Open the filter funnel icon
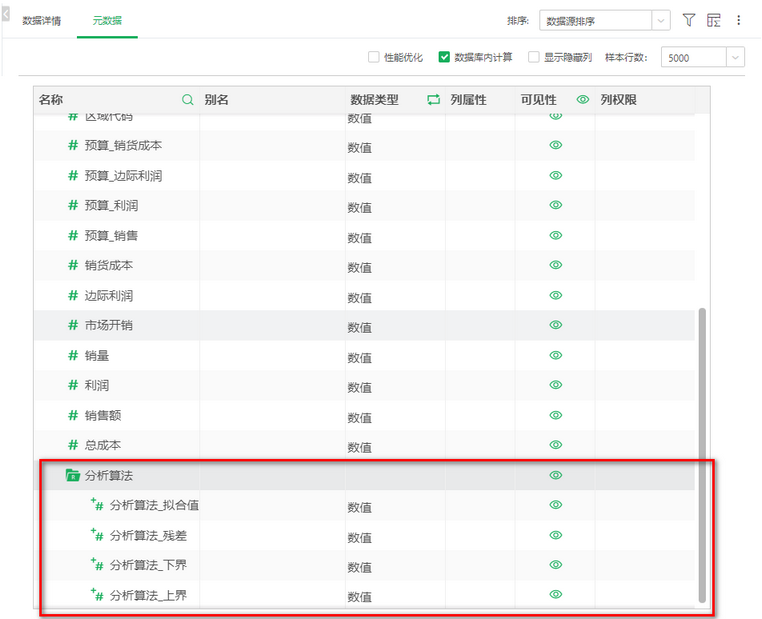The image size is (762, 619). click(x=689, y=20)
